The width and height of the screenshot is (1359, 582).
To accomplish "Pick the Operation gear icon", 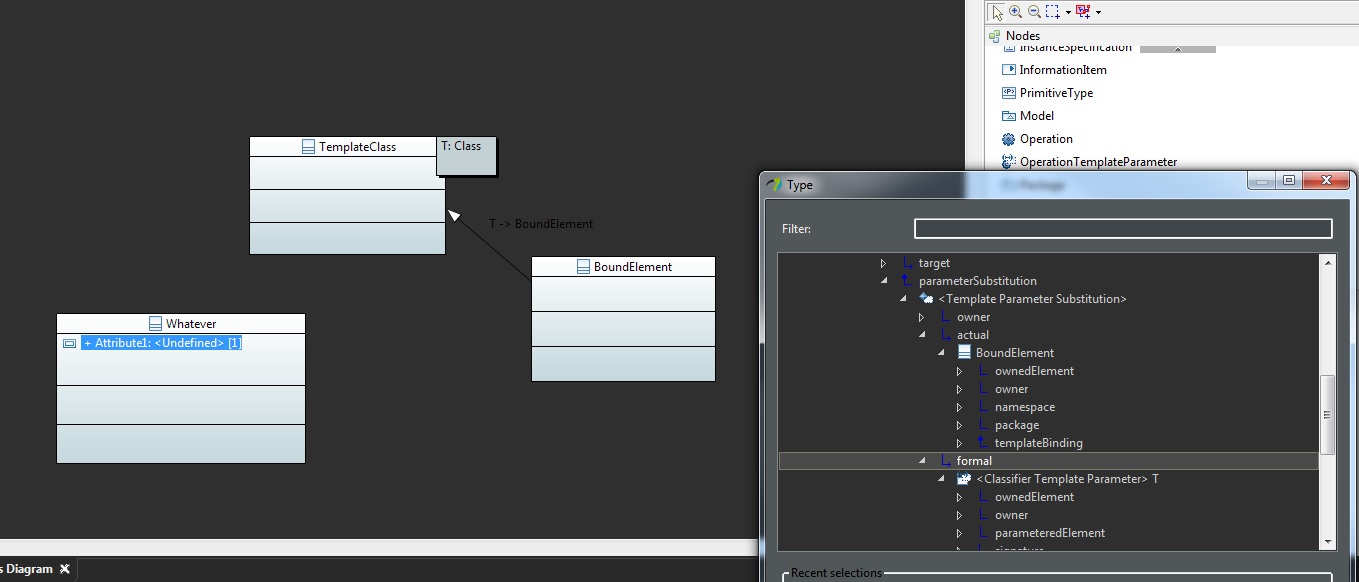I will point(1009,139).
